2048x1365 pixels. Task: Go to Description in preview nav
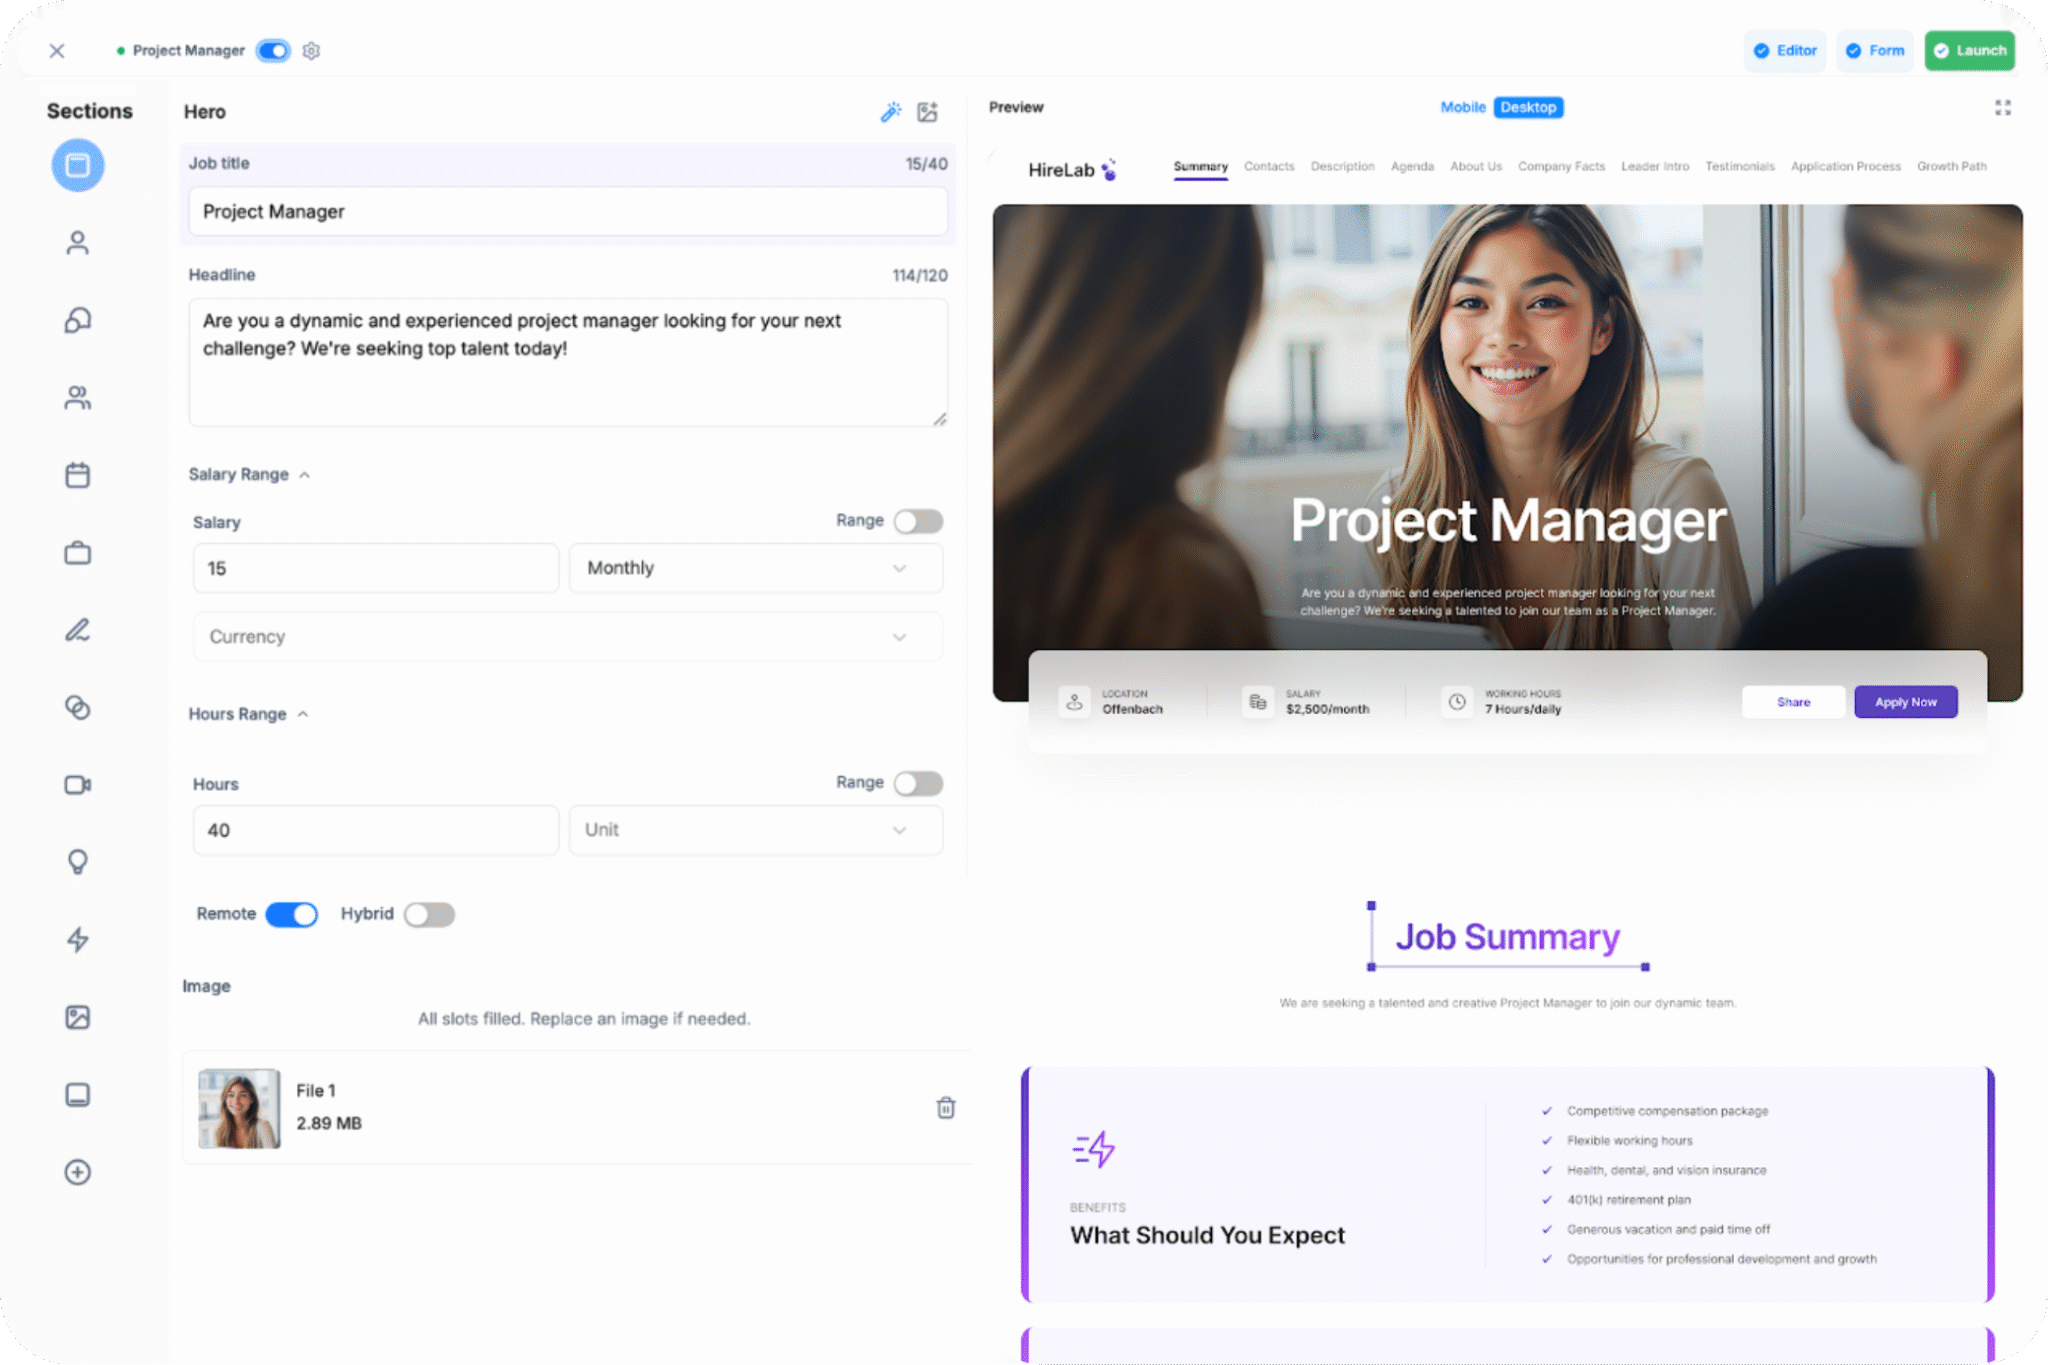[1342, 166]
